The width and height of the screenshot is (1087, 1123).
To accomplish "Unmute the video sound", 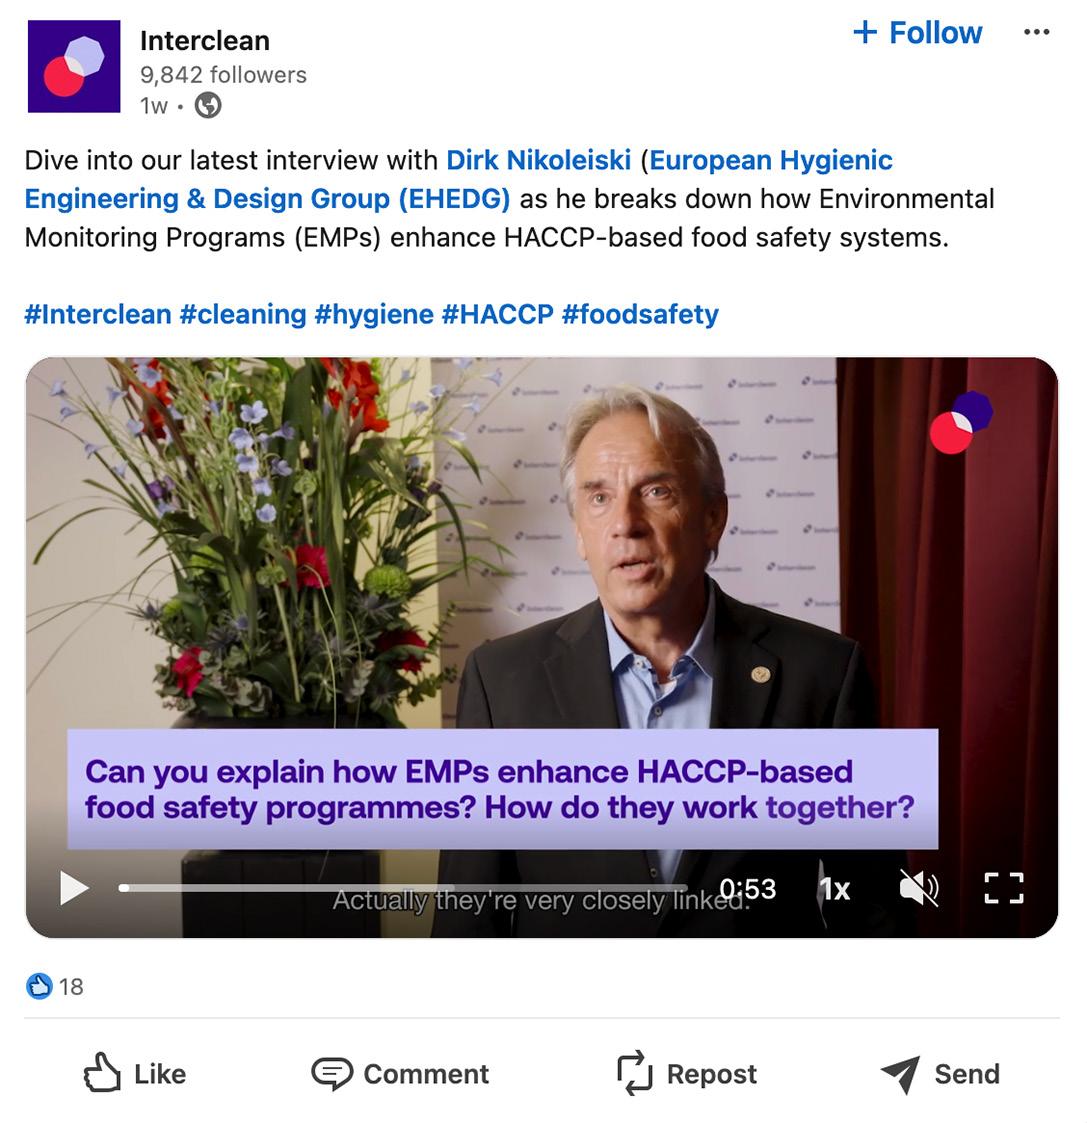I will pyautogui.click(x=919, y=888).
